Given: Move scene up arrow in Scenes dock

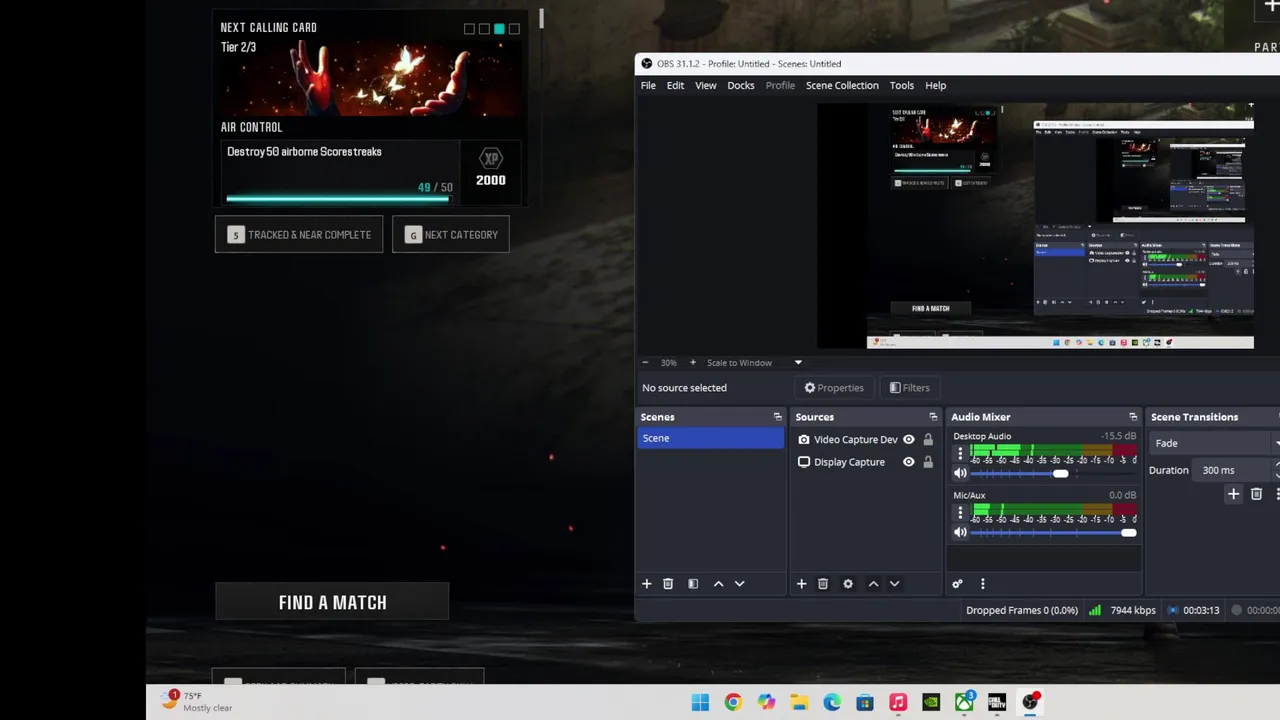Looking at the screenshot, I should coord(718,584).
